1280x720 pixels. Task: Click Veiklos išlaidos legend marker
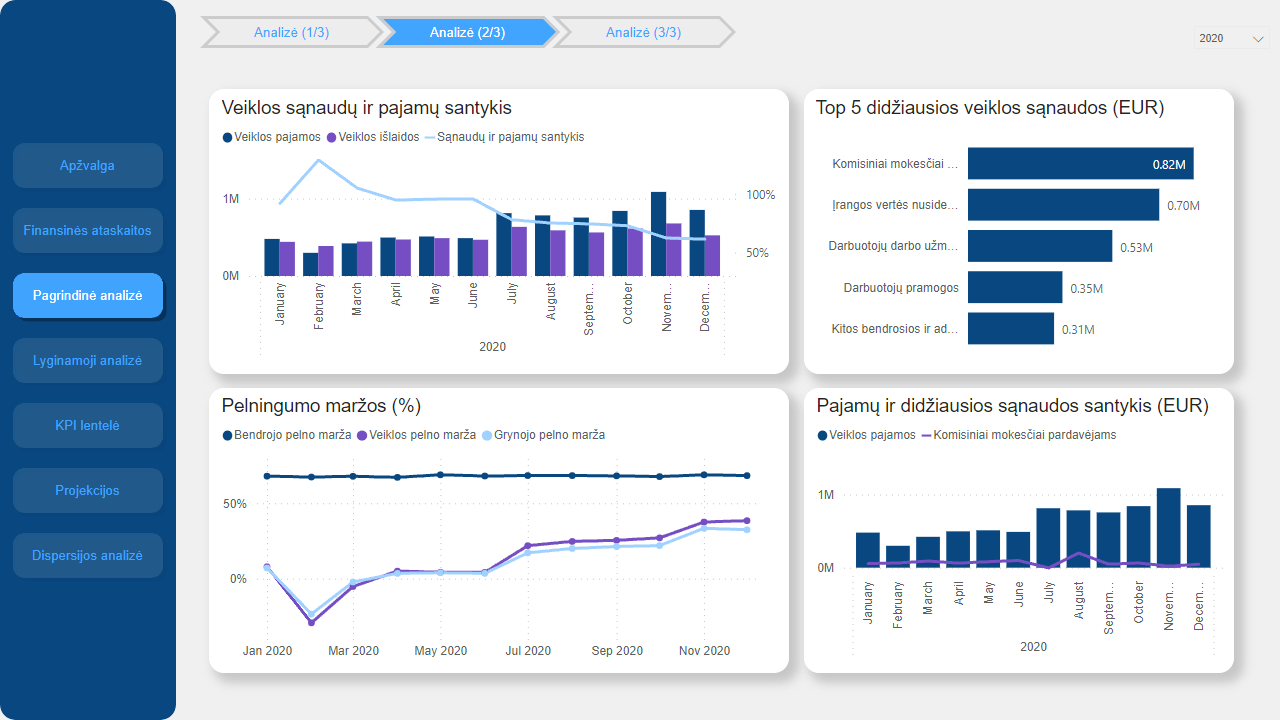coord(331,137)
